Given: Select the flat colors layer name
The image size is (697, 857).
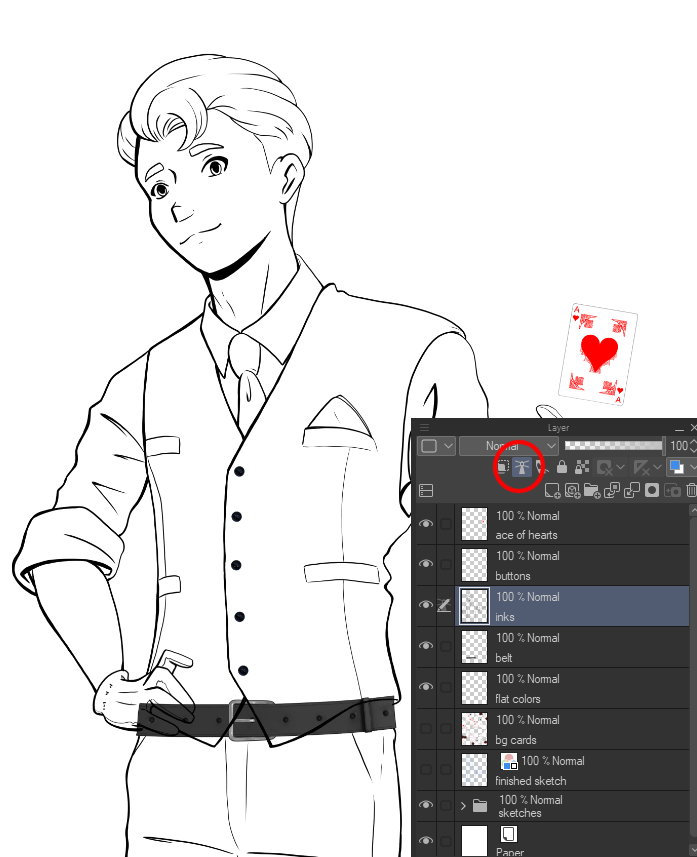Looking at the screenshot, I should click(518, 699).
